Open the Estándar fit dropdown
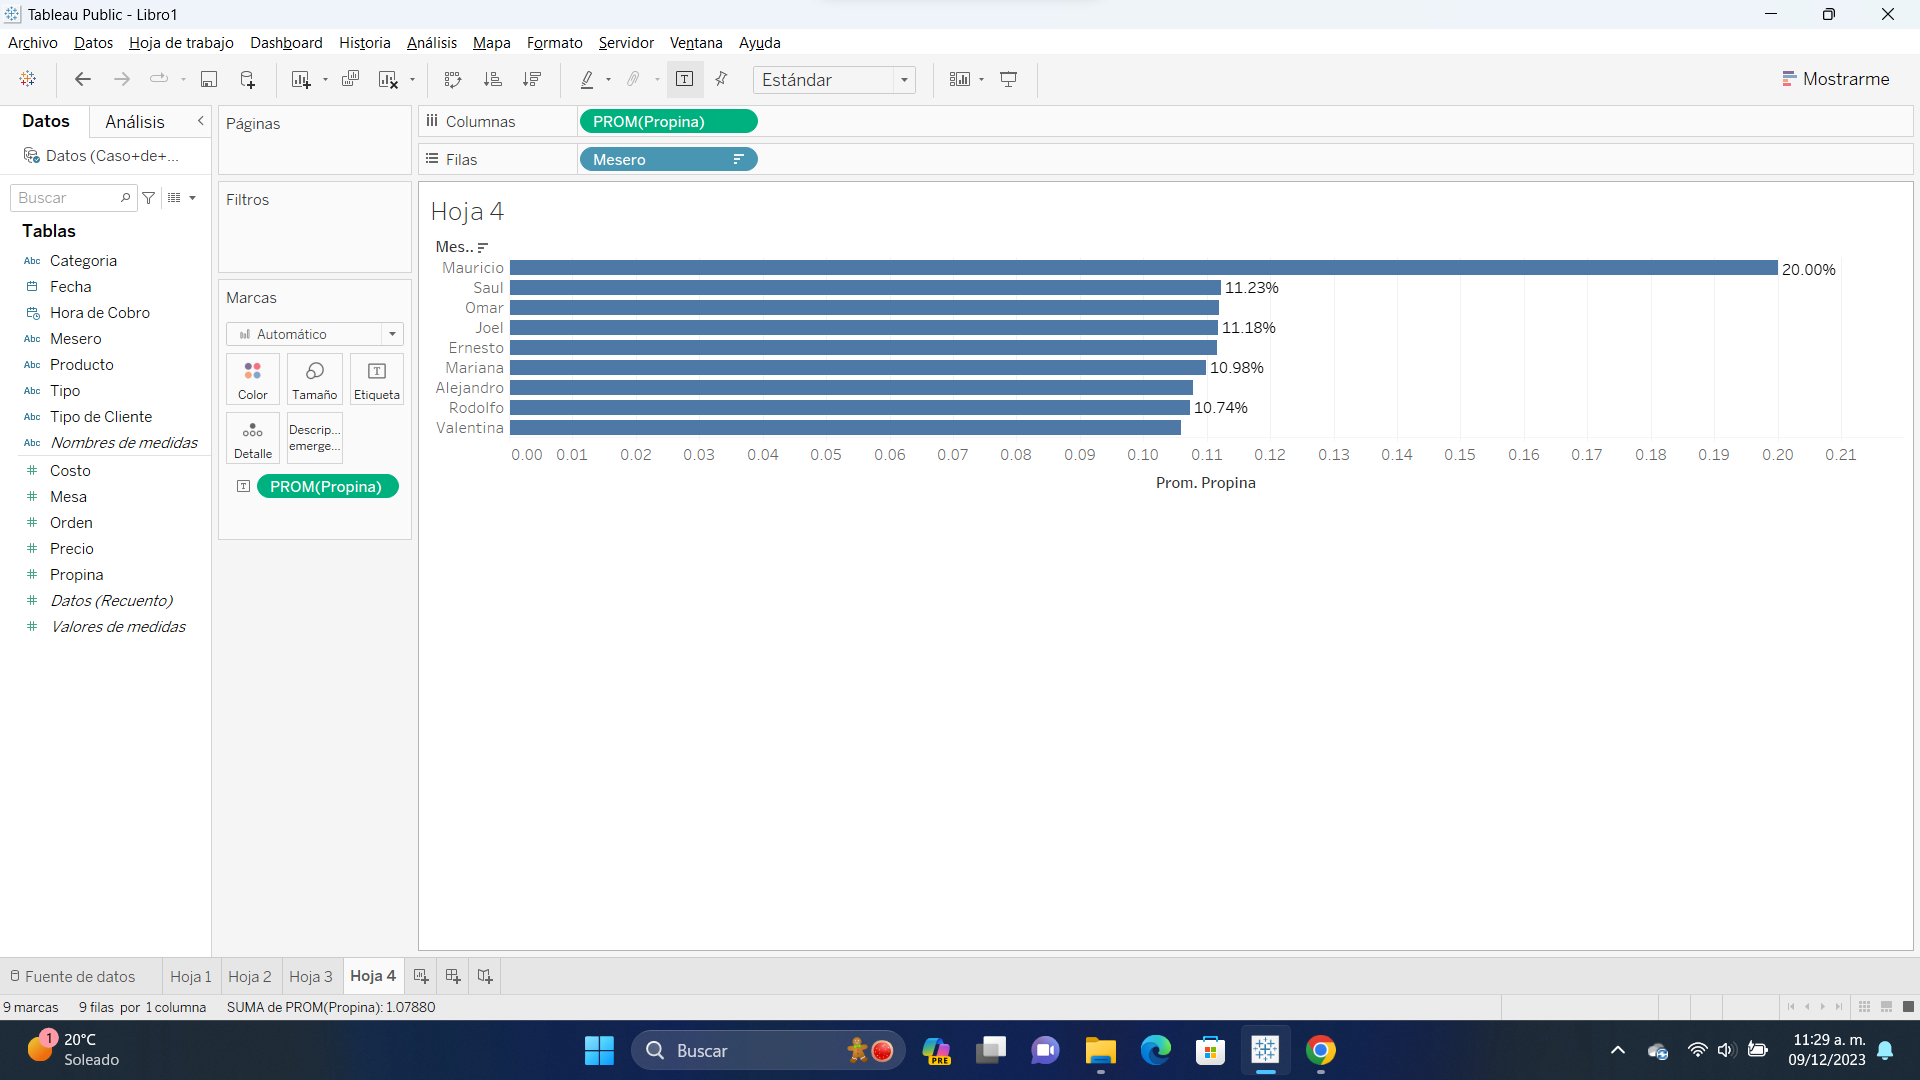Viewport: 1920px width, 1080px height. point(834,79)
